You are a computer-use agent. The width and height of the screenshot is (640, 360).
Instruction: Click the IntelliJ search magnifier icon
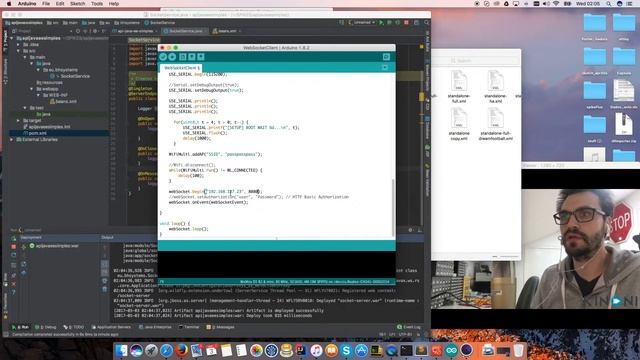pos(427,22)
